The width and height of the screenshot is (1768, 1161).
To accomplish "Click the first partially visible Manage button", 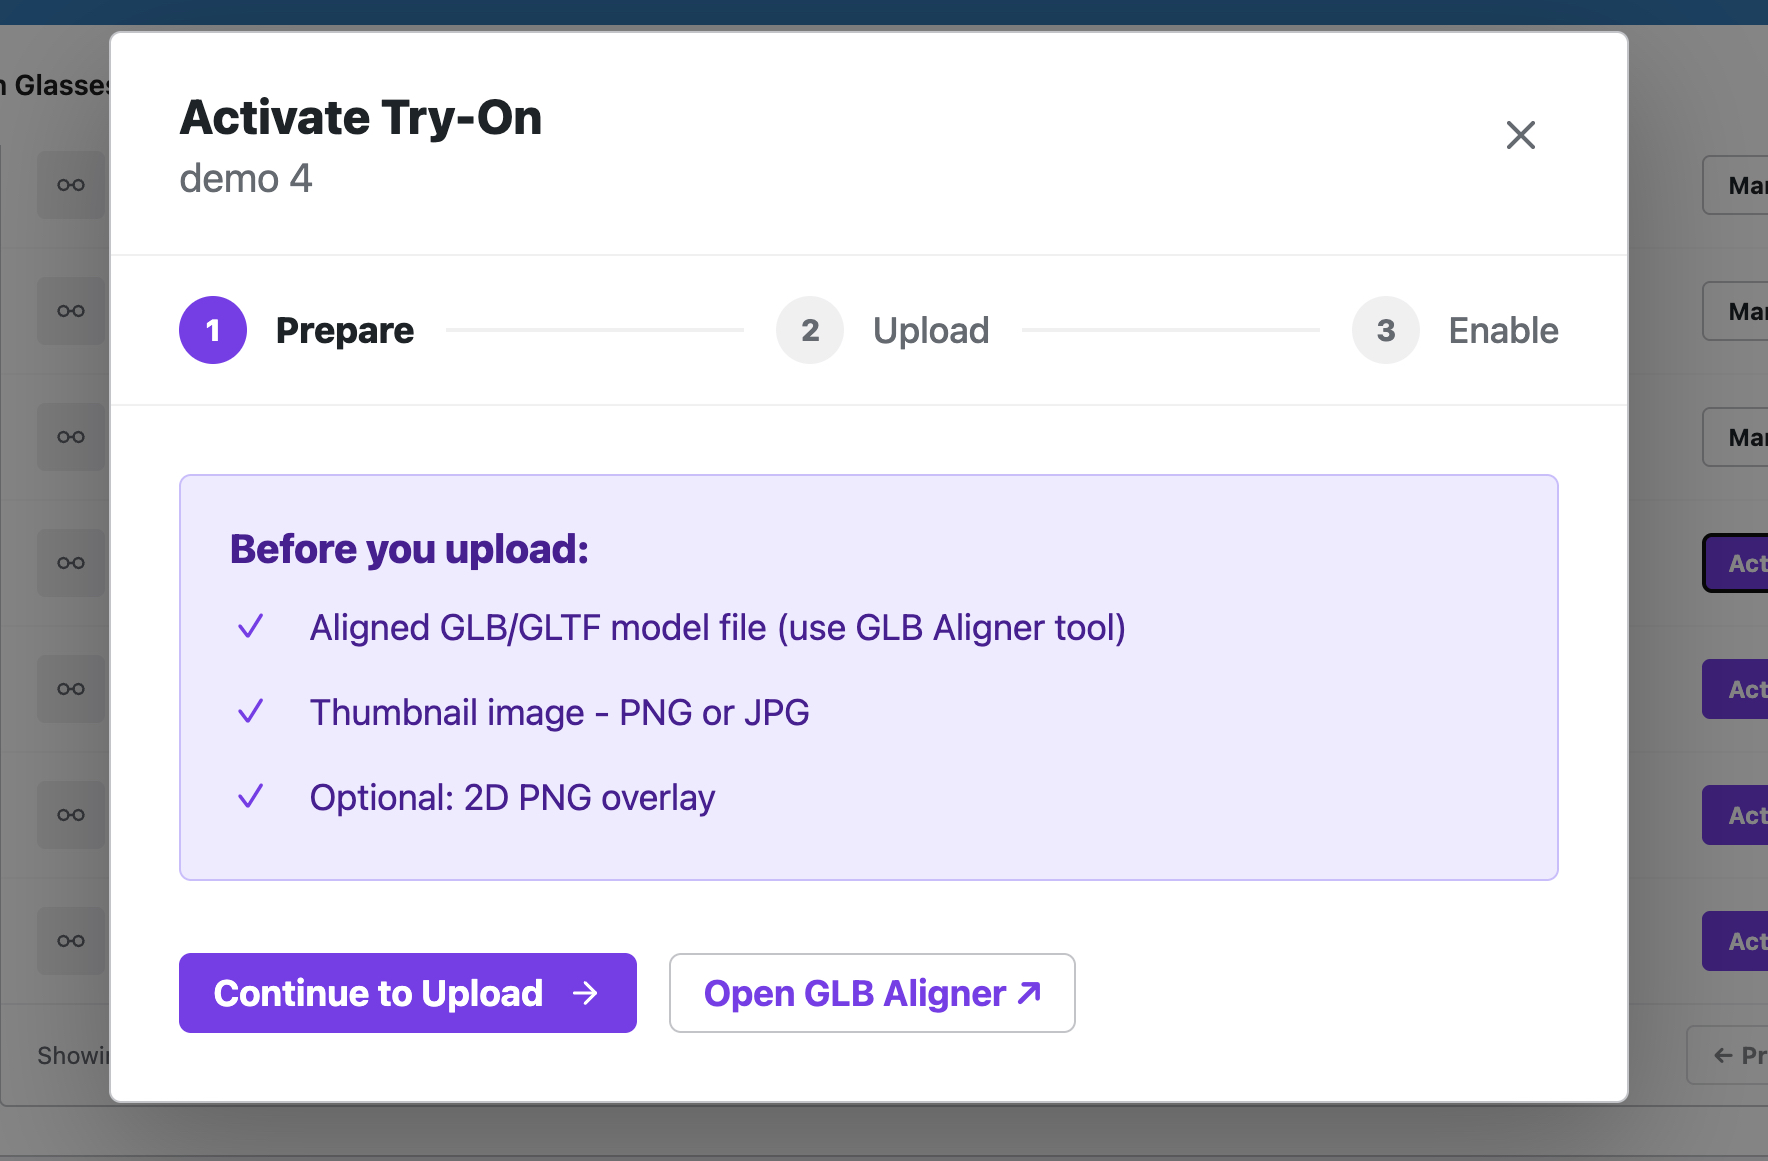I will click(1735, 185).
